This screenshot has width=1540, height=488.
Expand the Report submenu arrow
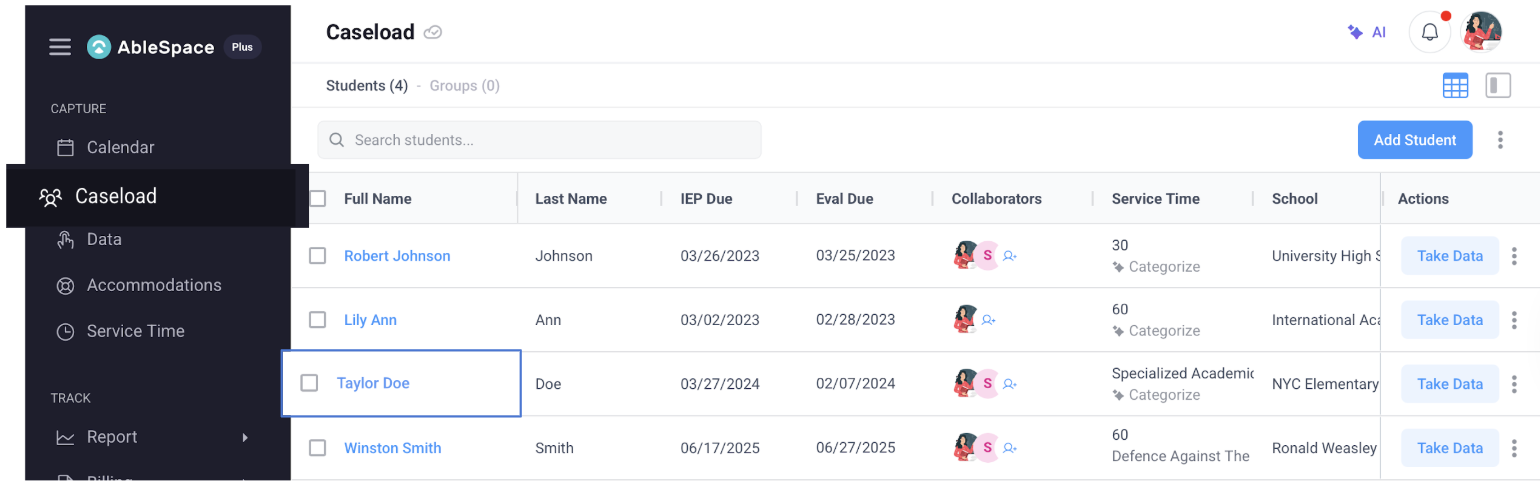tap(245, 437)
